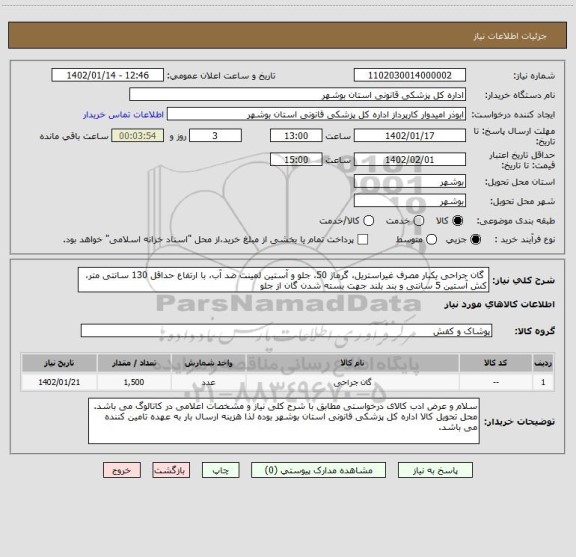Click the توضیحات خریدار notes text area

click(284, 421)
